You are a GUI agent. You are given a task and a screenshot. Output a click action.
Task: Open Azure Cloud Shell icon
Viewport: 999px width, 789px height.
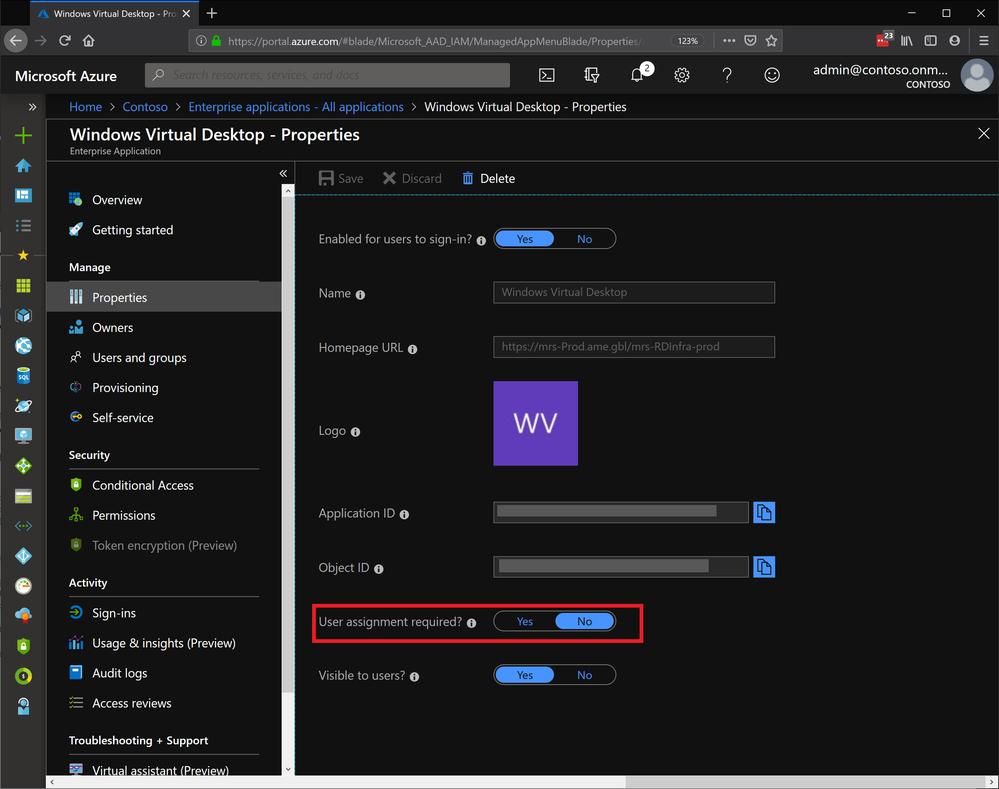coord(547,75)
